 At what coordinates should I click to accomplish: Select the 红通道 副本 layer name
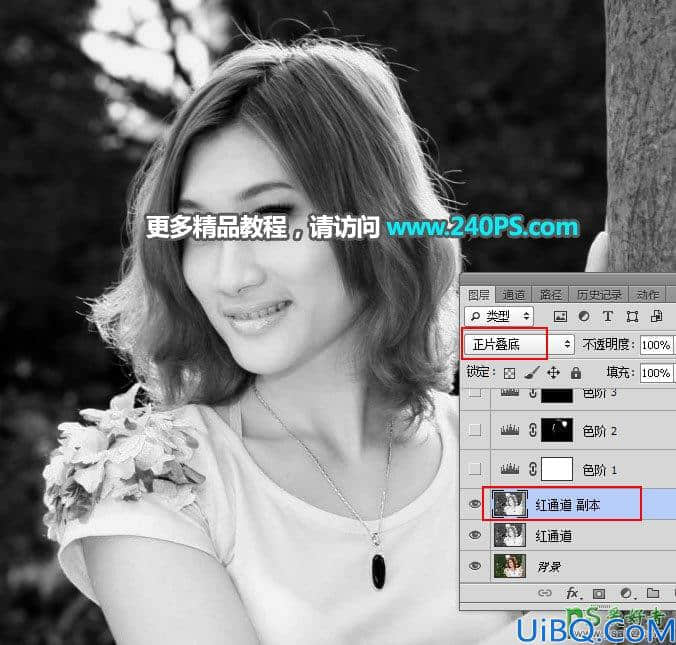click(568, 505)
